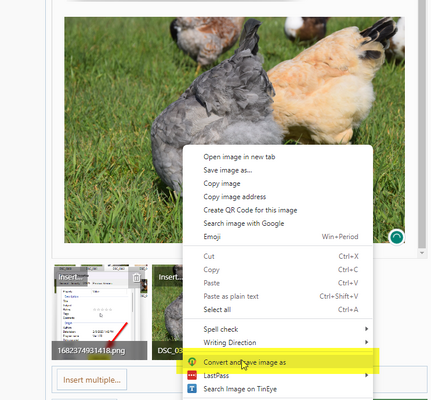Click the editor's vertical scrollbar down arrow
The image size is (431, 400).
click(422, 253)
